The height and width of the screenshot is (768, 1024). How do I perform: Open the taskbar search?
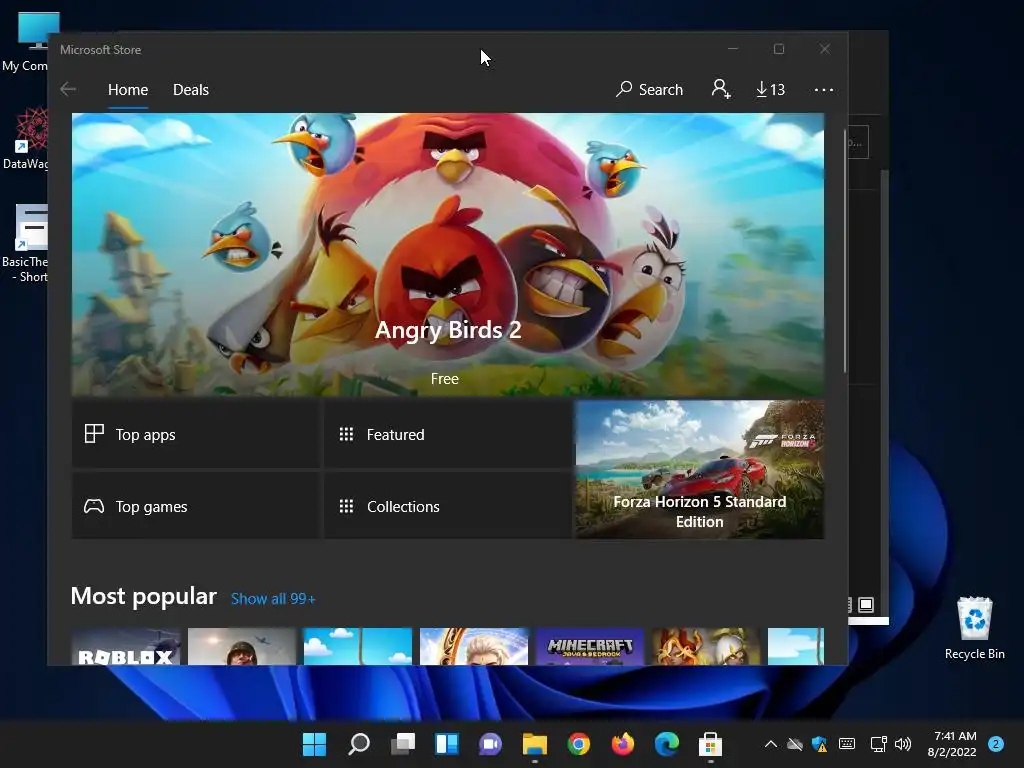tap(359, 744)
